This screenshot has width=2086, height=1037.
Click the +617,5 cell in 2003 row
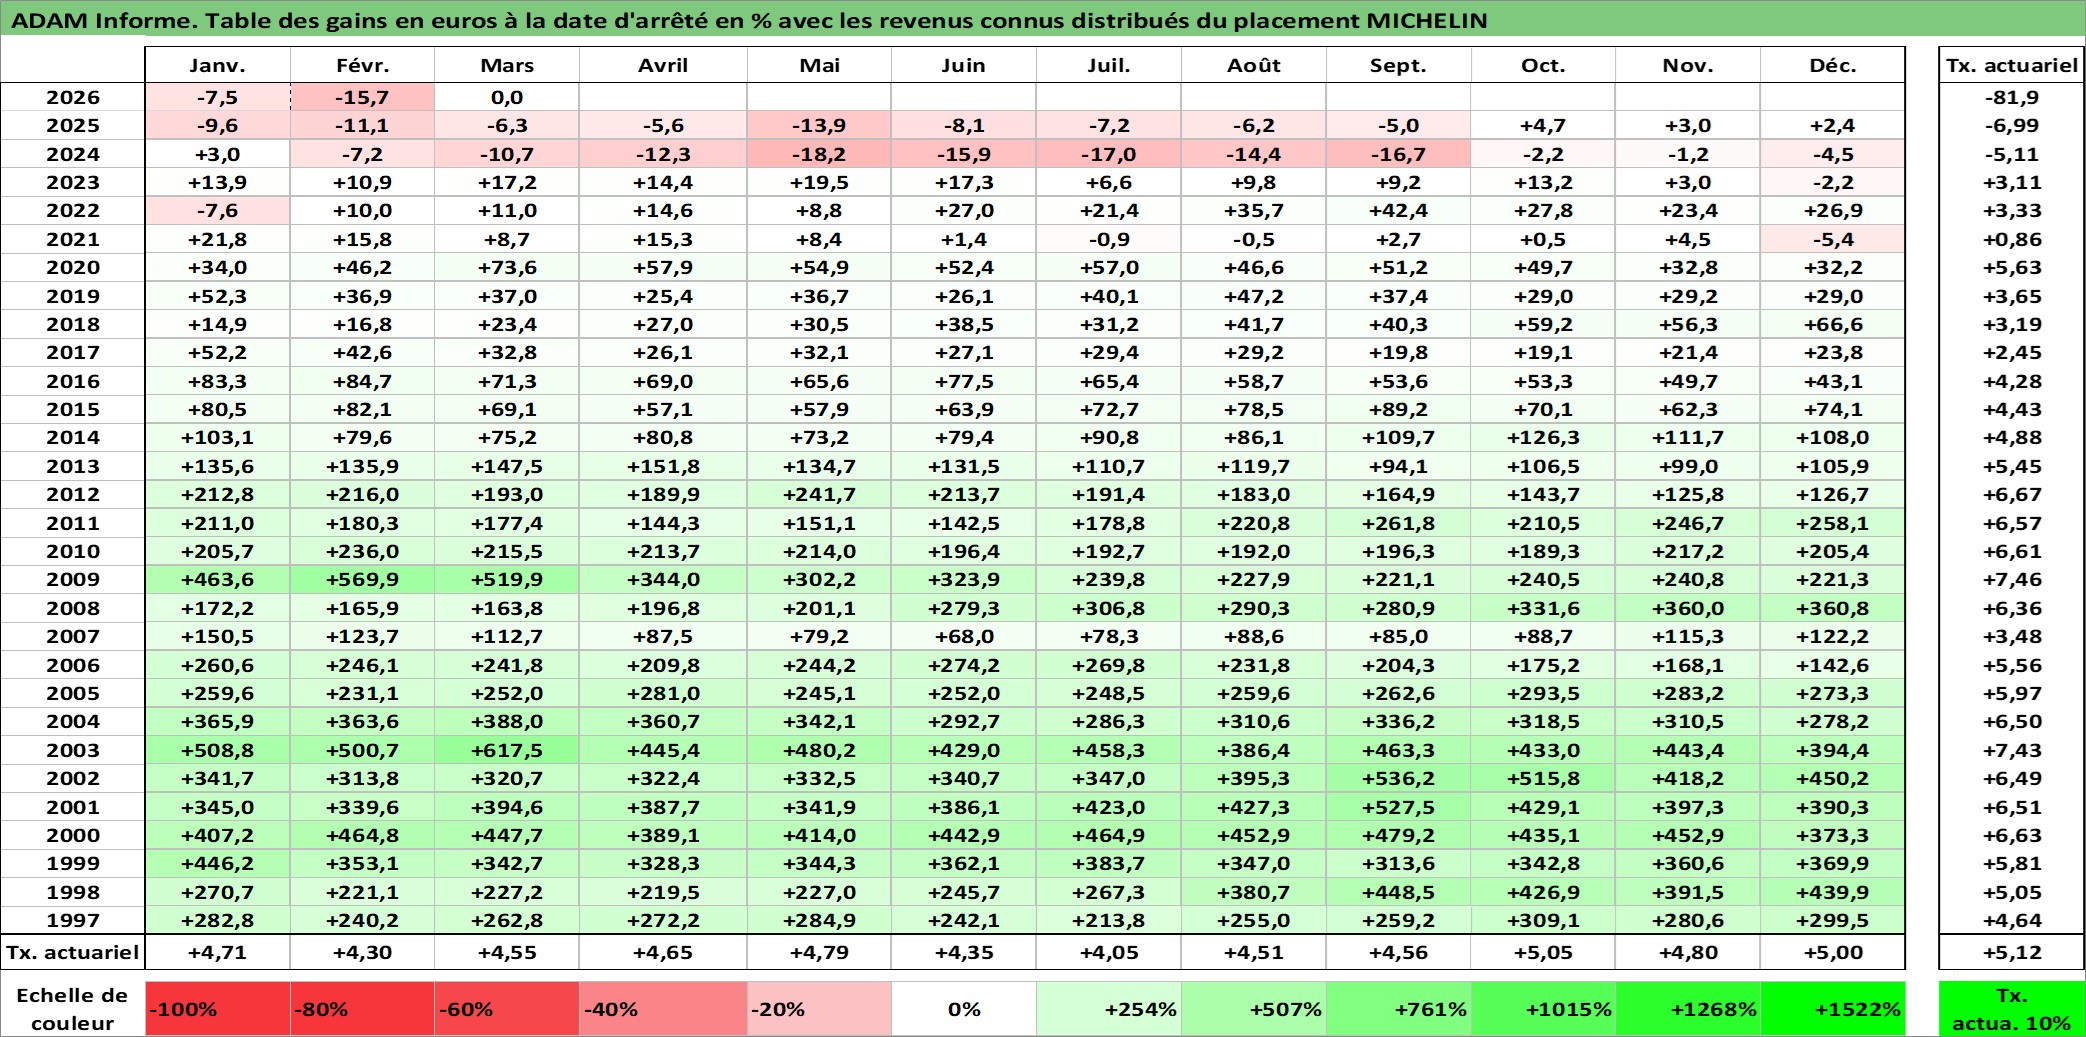pos(507,750)
